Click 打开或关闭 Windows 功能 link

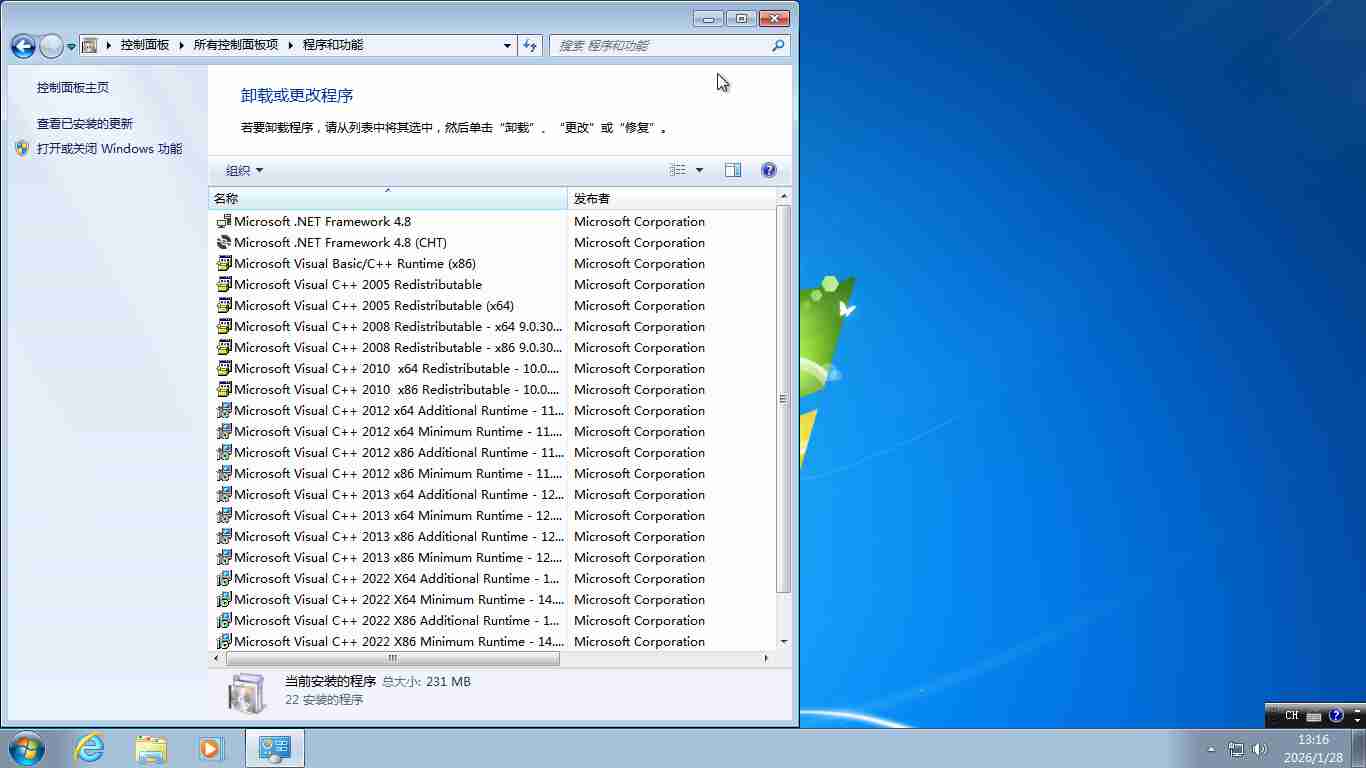[109, 149]
